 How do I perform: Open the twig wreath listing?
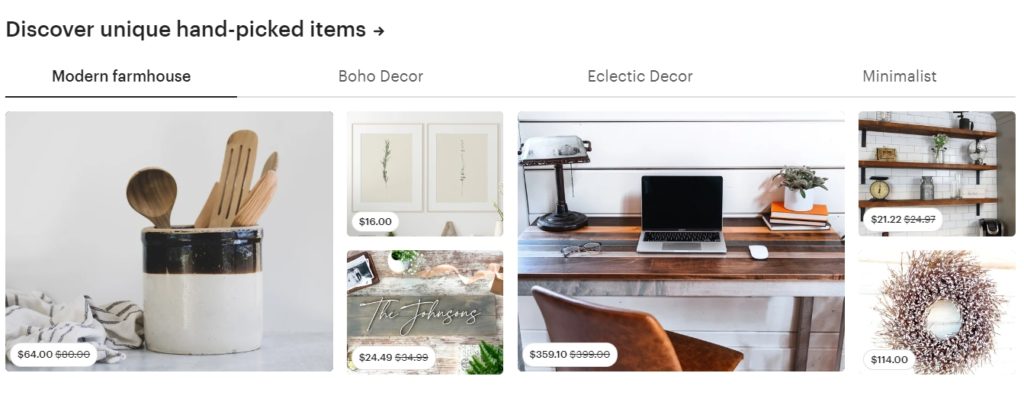[x=936, y=312]
